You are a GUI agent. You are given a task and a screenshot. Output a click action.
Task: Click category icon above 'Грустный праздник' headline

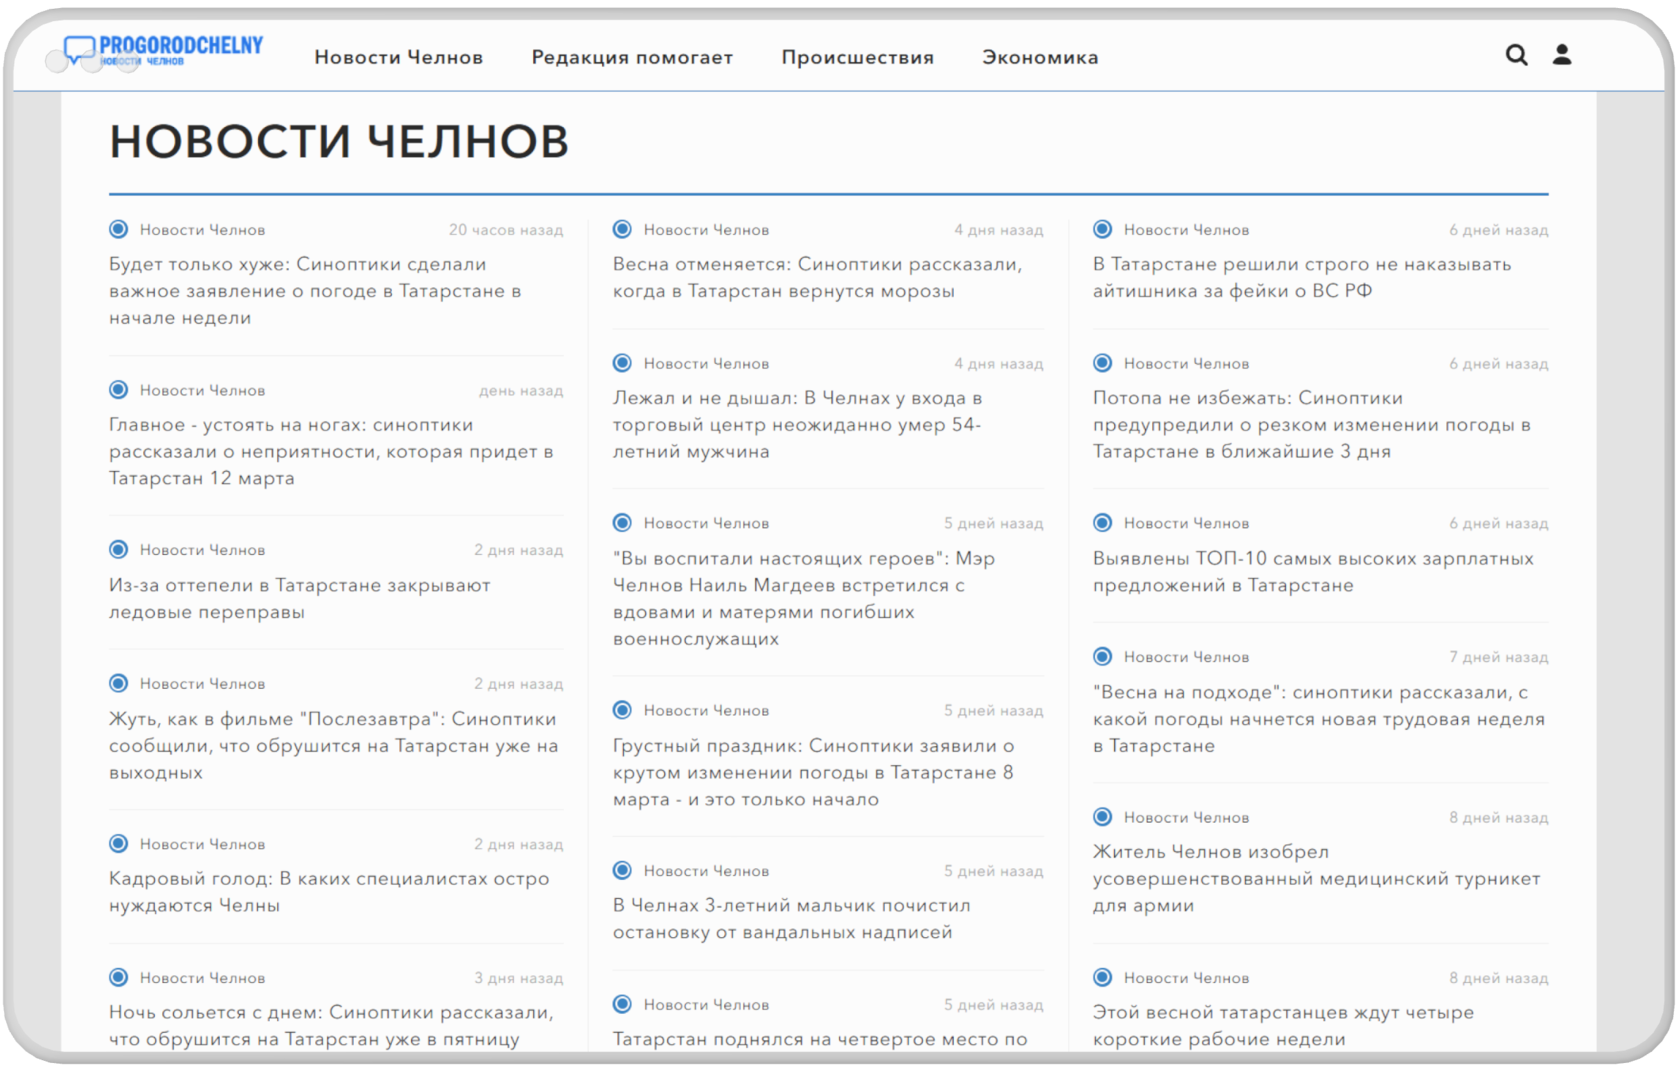click(x=622, y=709)
